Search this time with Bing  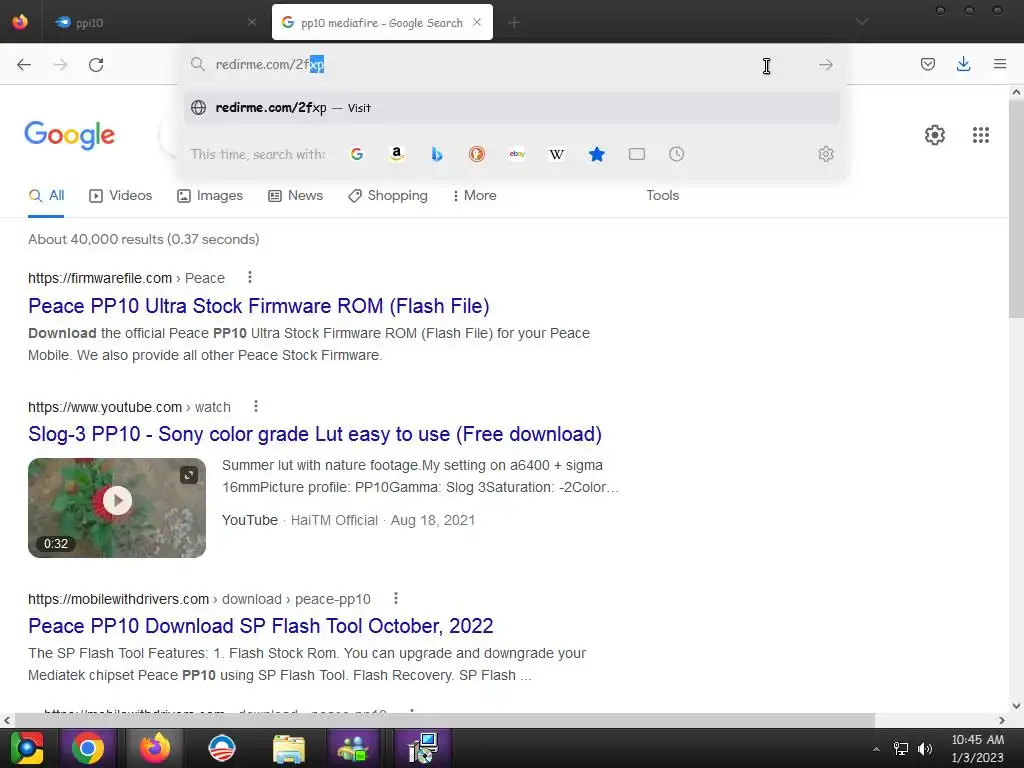437,154
